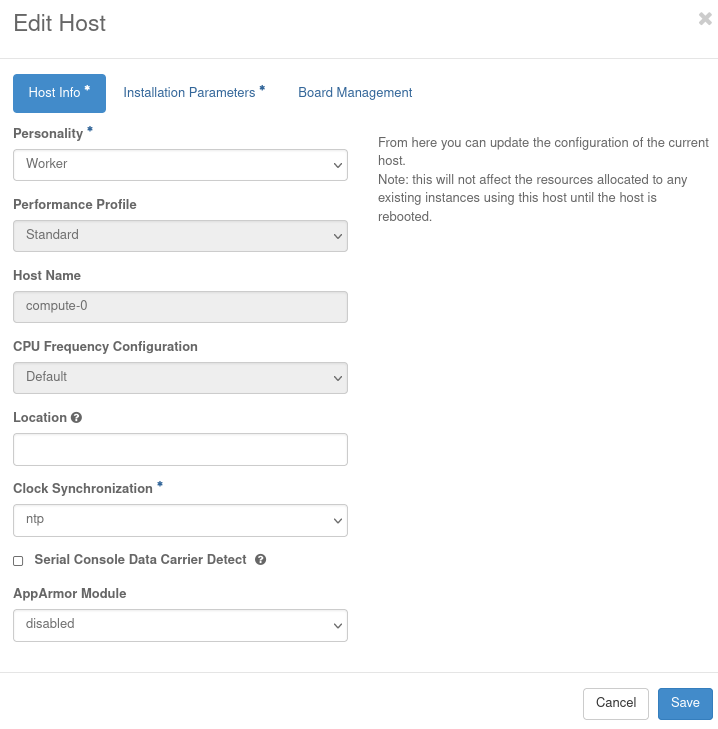The image size is (718, 729).
Task: Click the Edit Host dialog title
Action: coord(60,23)
